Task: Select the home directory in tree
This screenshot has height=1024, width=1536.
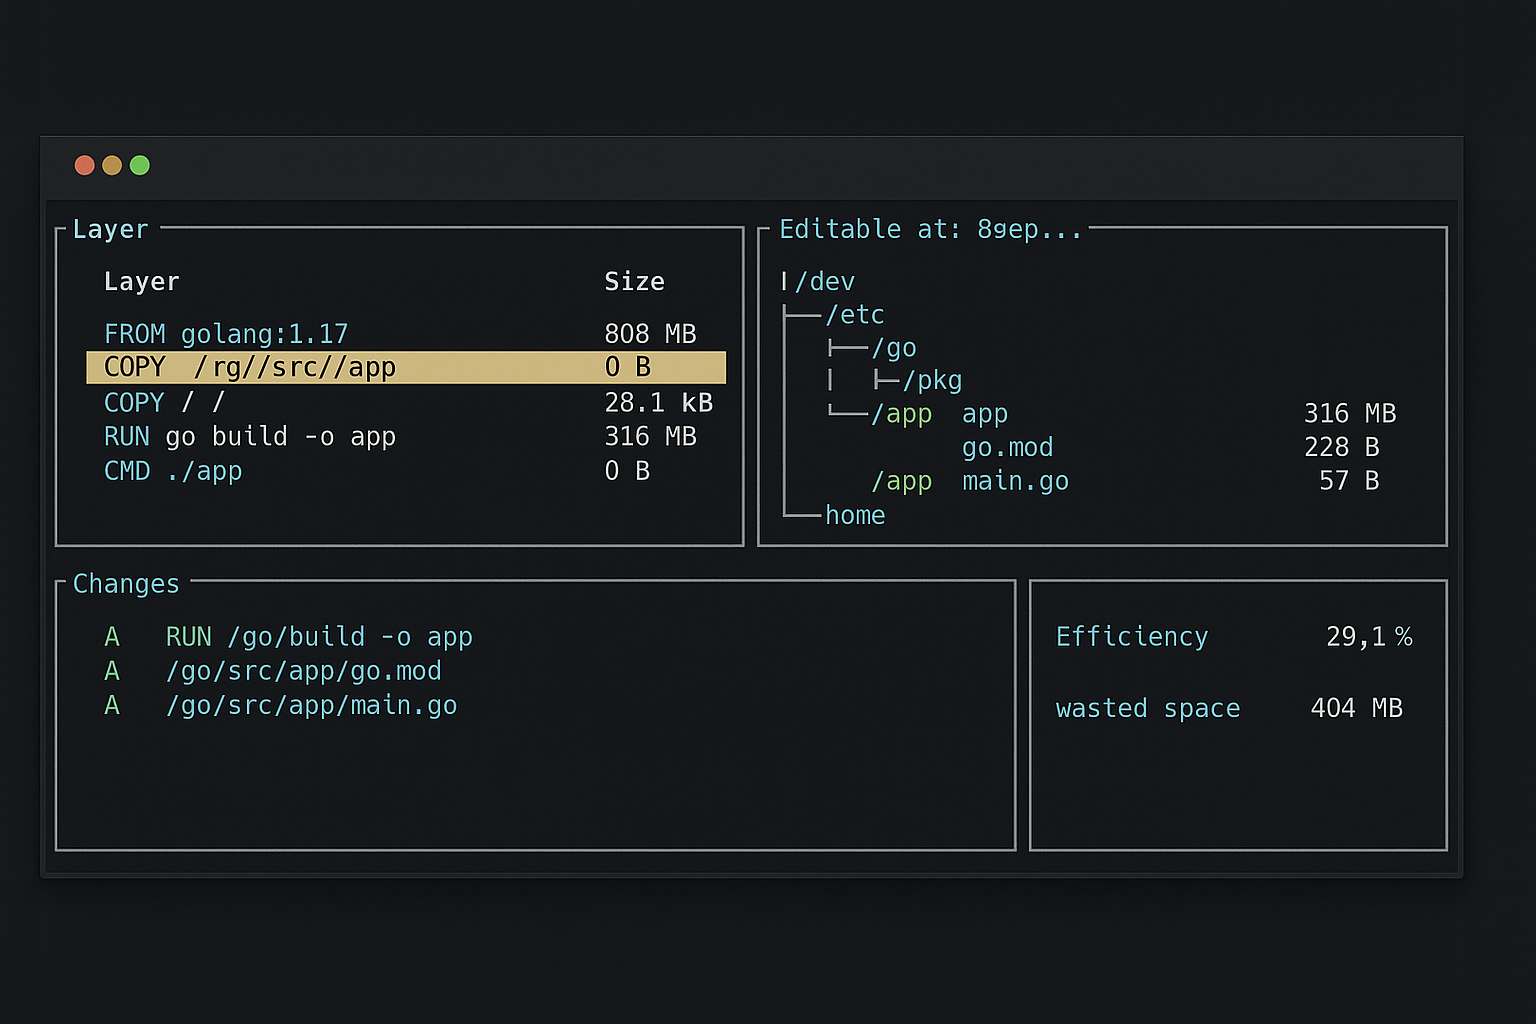Action: coord(855,515)
